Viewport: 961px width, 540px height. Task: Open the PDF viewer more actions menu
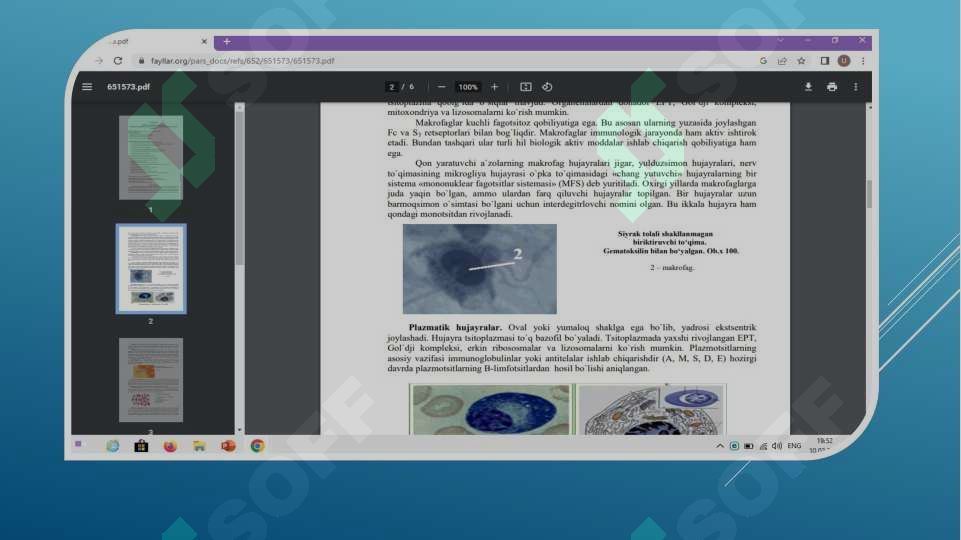(856, 87)
